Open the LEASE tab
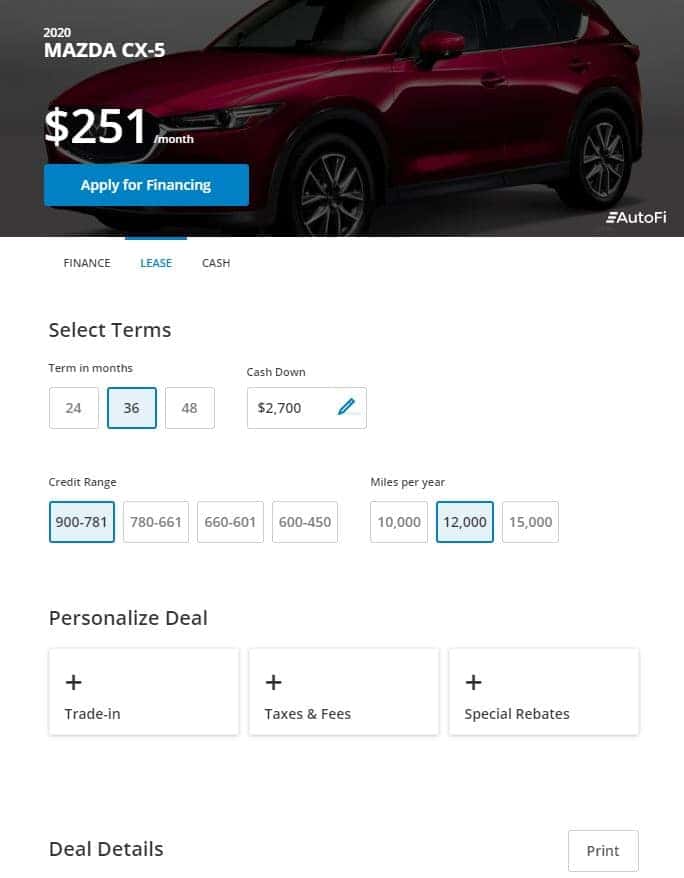 156,263
